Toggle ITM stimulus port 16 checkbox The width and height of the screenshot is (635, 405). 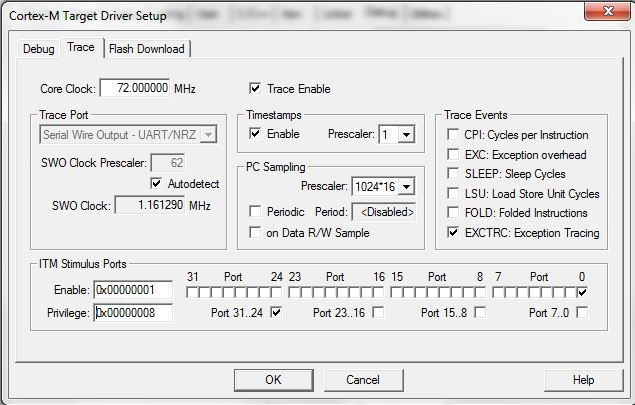pyautogui.click(x=378, y=292)
